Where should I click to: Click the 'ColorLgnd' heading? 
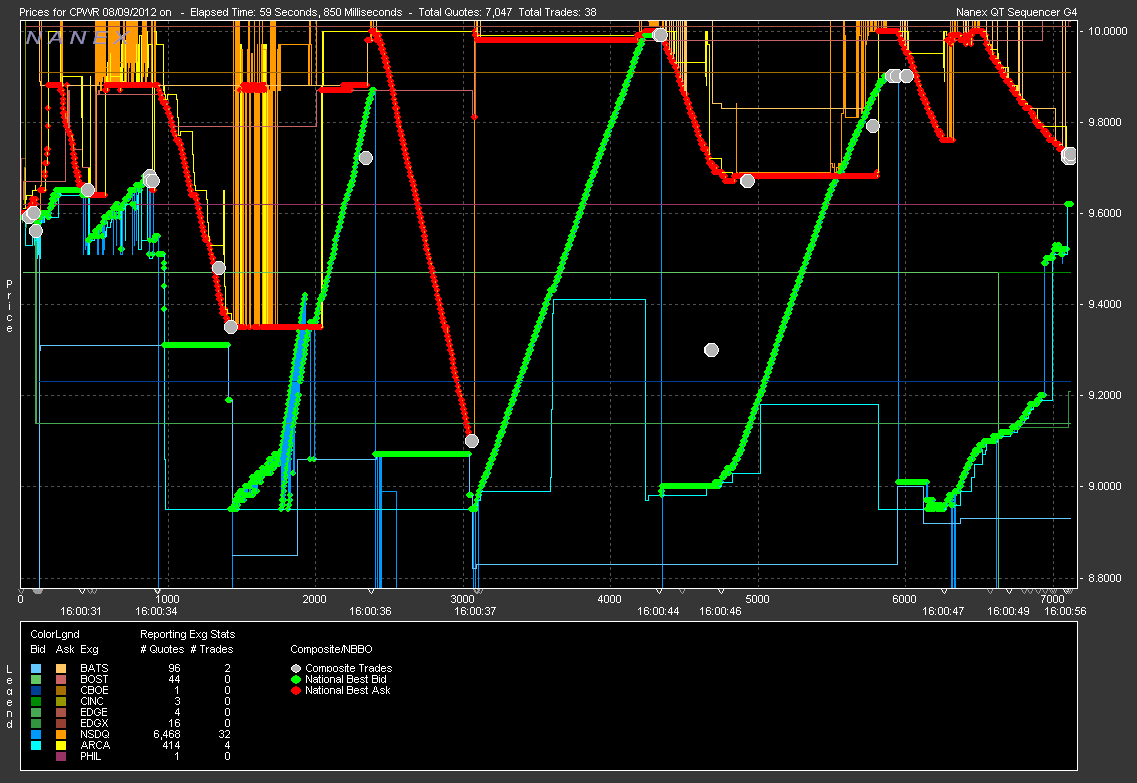(x=54, y=634)
